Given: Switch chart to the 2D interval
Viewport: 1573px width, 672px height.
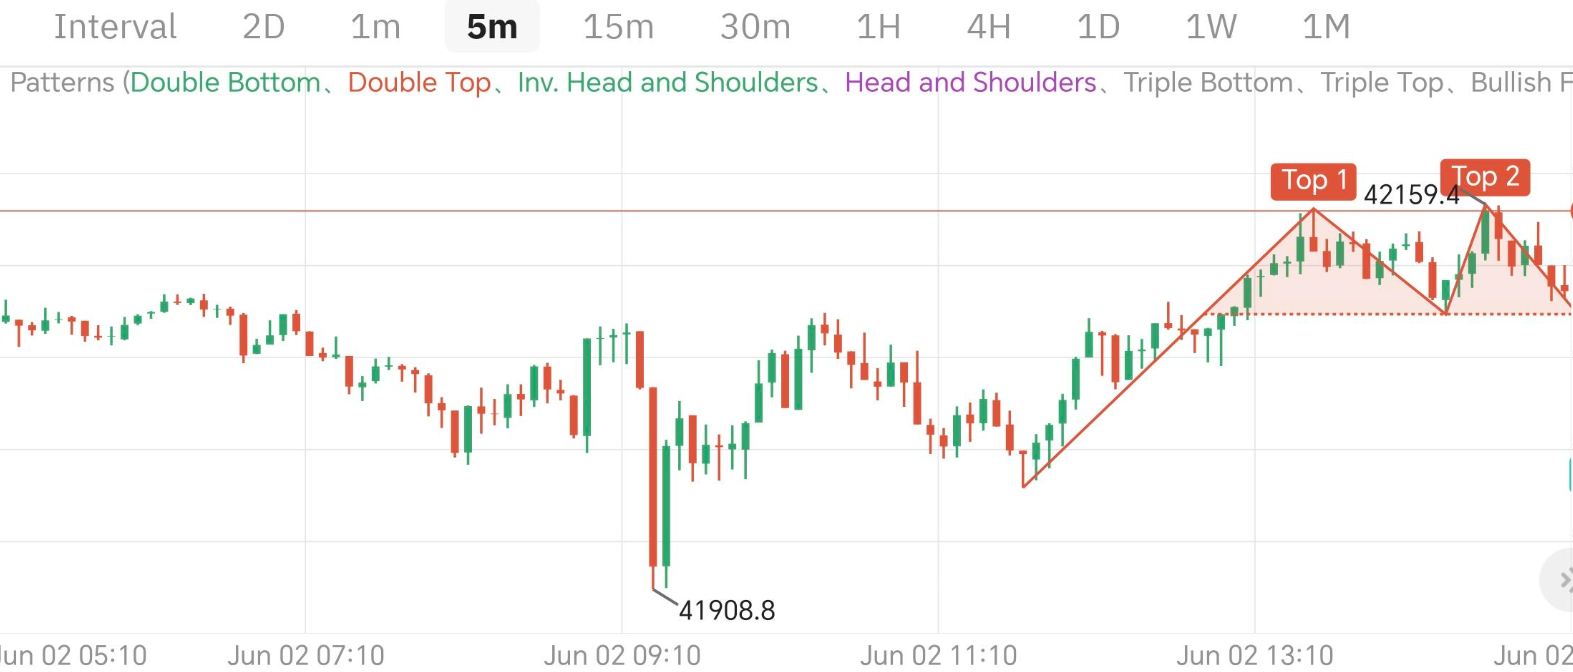Looking at the screenshot, I should point(263,27).
